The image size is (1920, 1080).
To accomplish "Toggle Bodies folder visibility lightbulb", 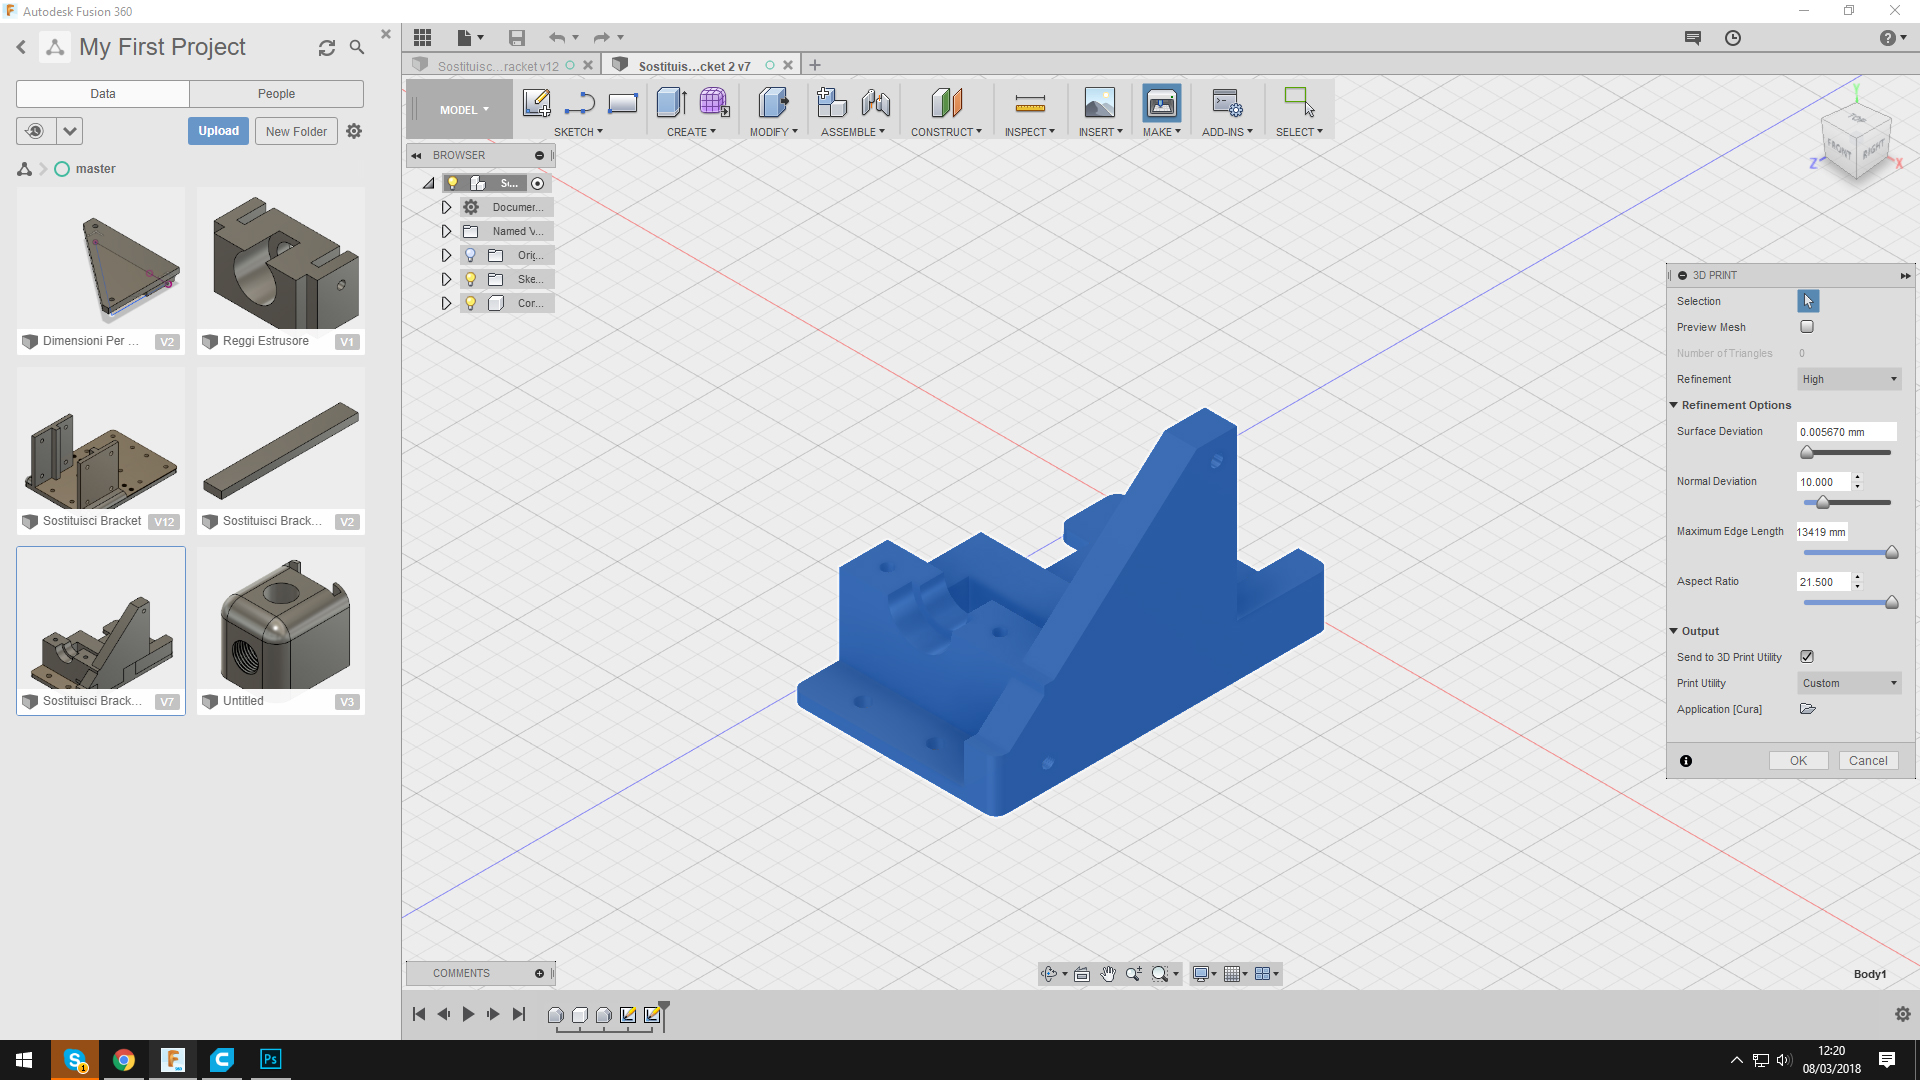I will click(470, 303).
